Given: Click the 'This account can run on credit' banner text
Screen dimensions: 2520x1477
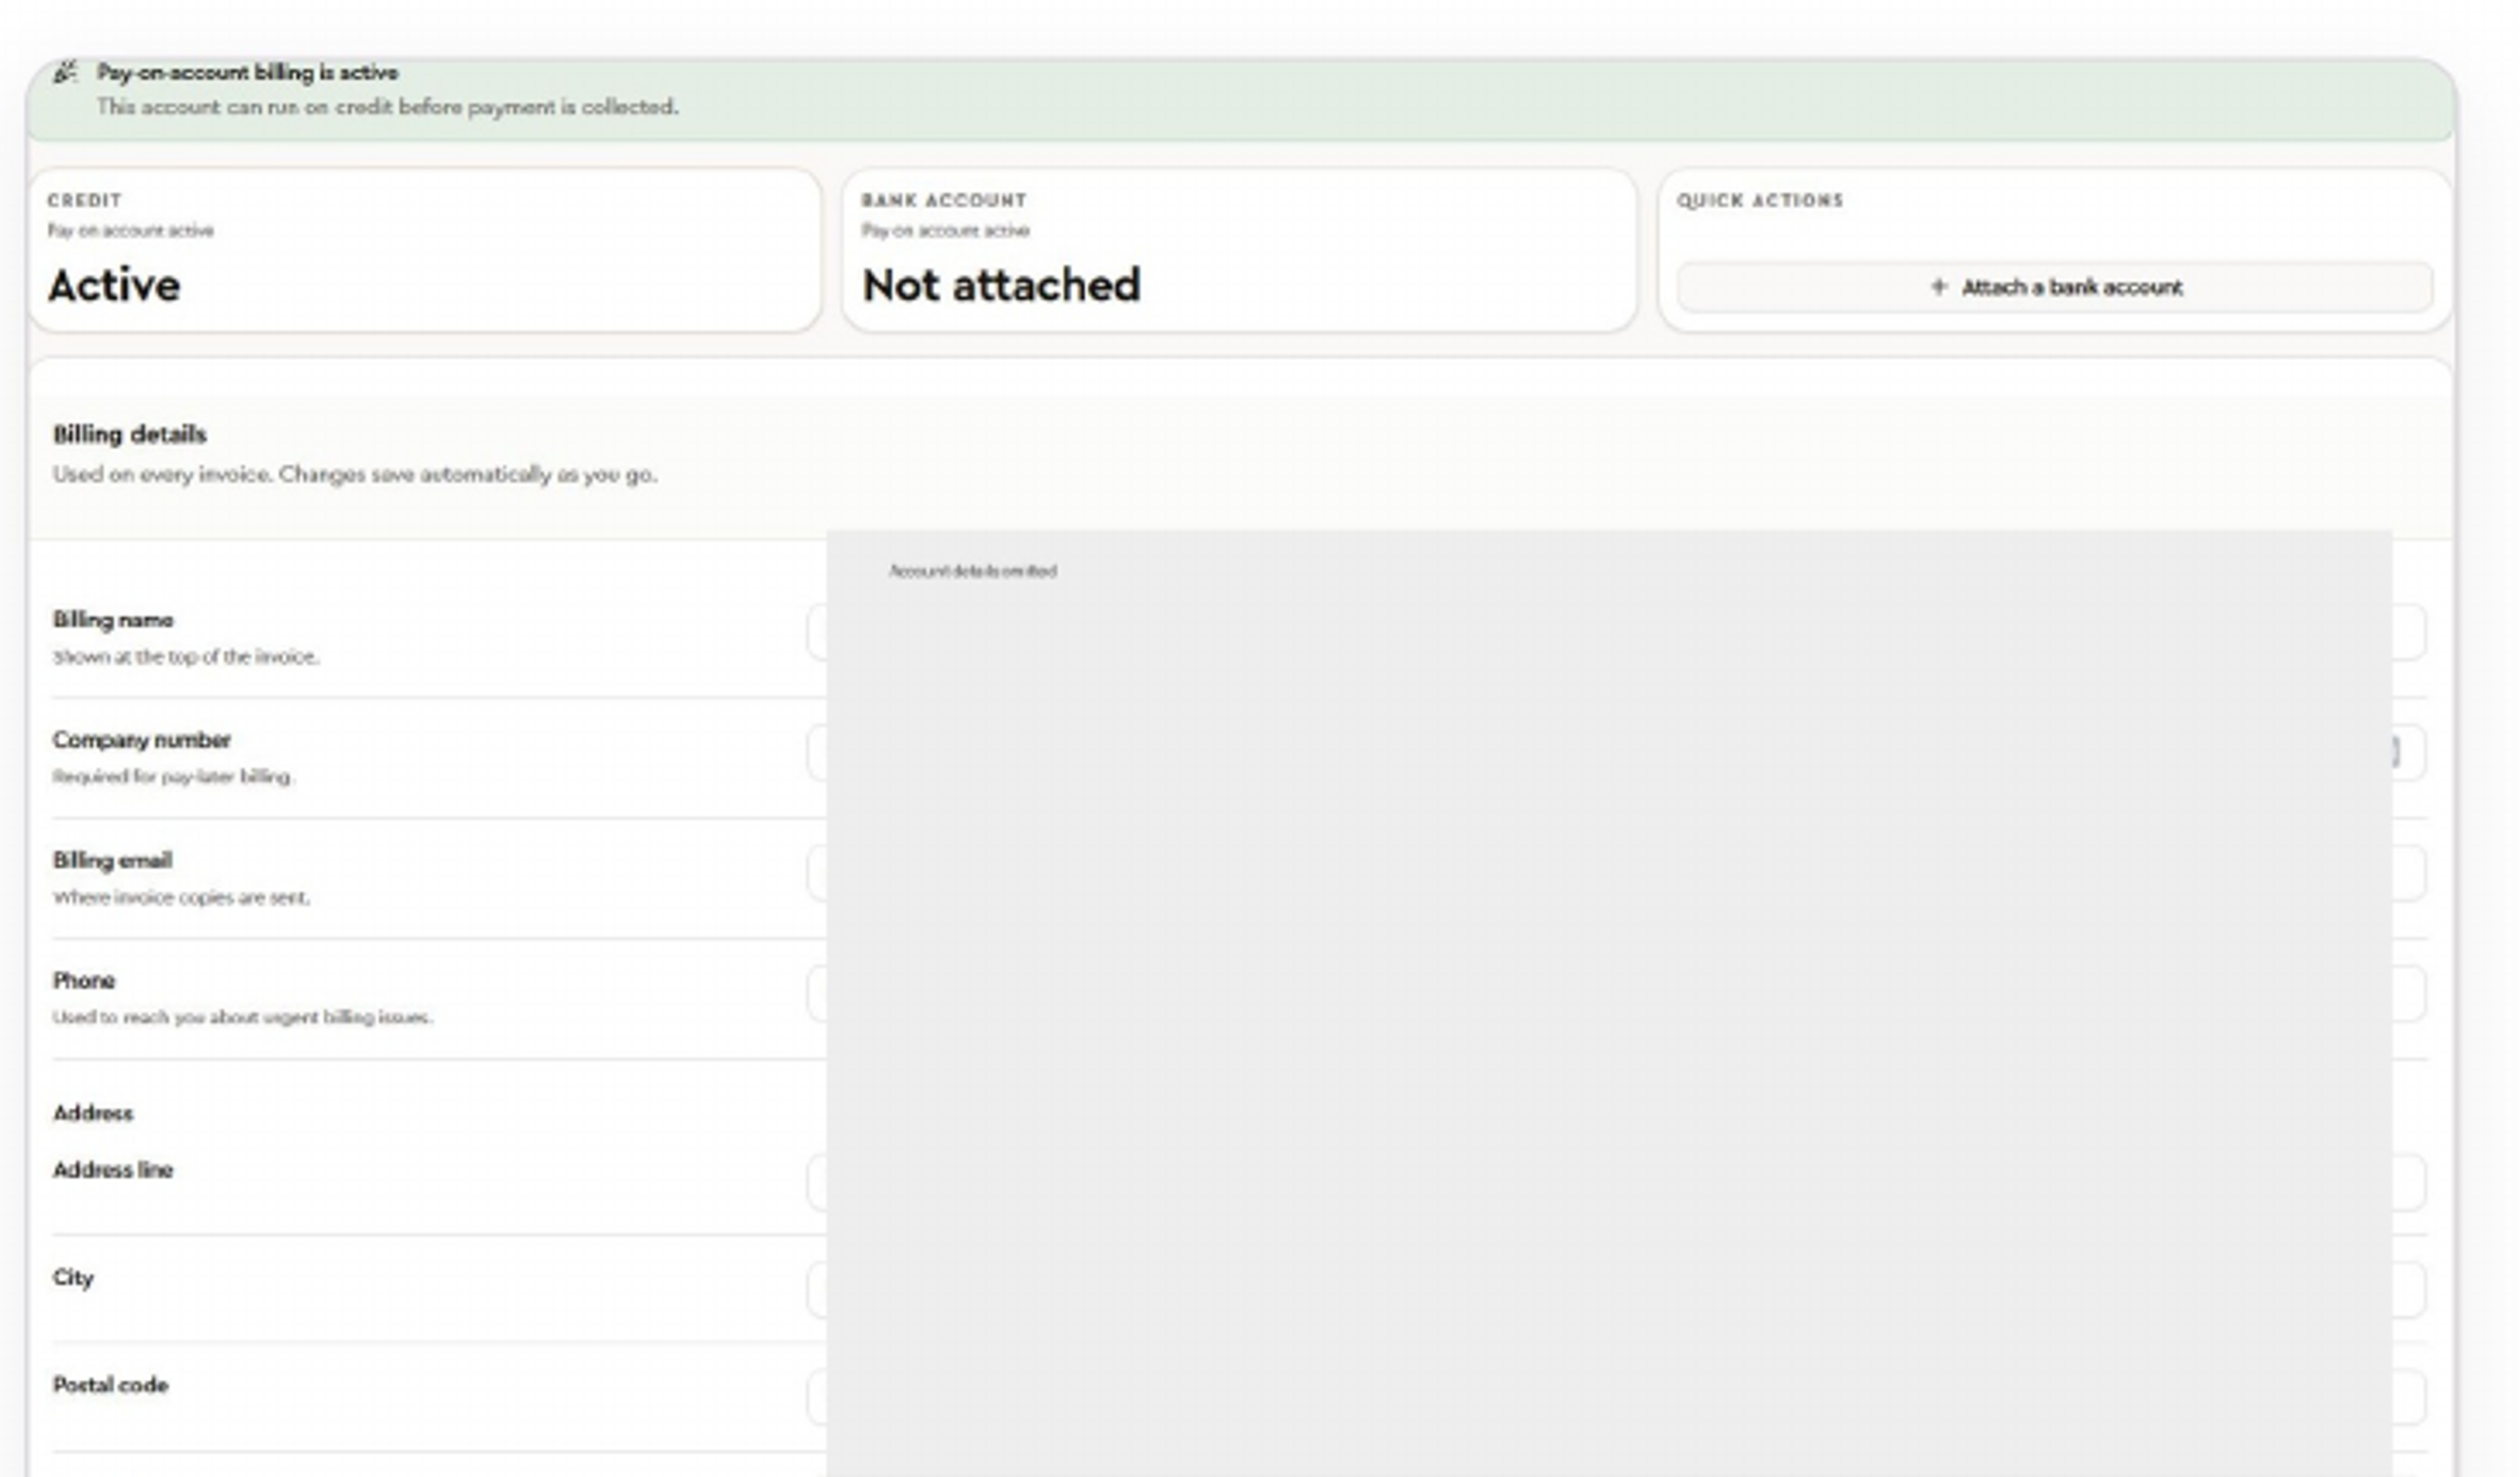Looking at the screenshot, I should click(x=388, y=107).
